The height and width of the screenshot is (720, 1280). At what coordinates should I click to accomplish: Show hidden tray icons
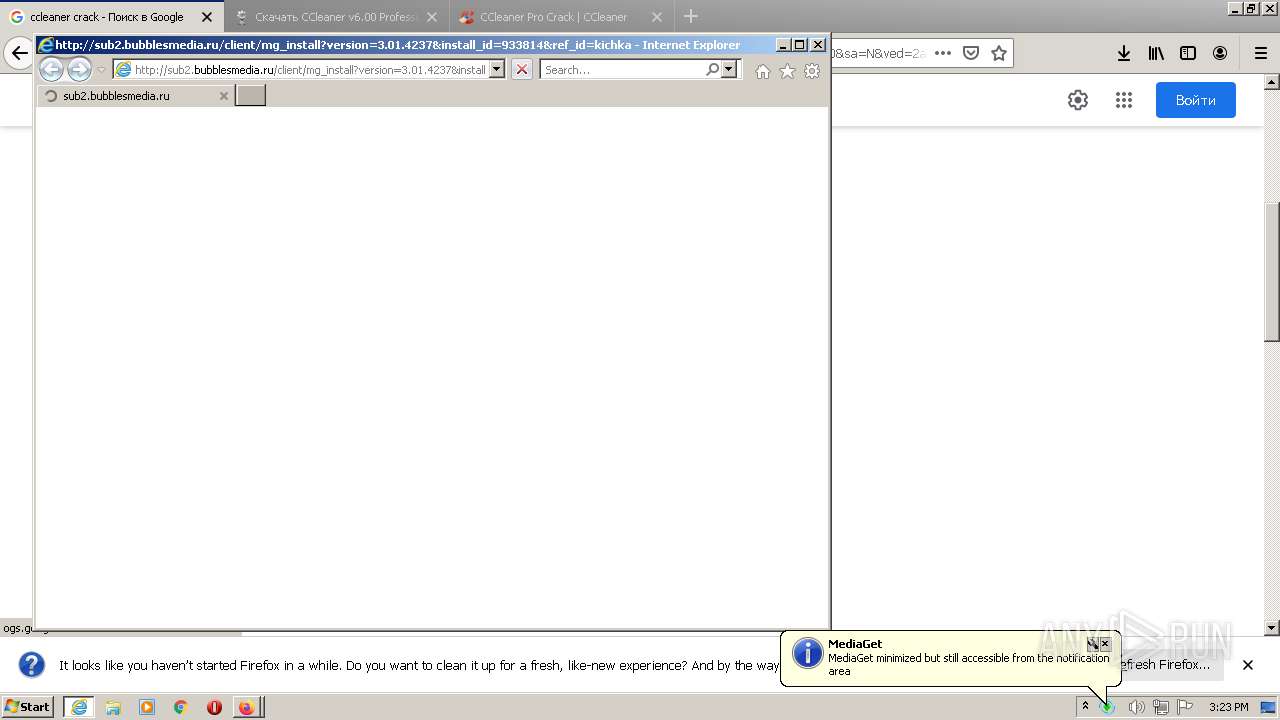pos(1085,707)
